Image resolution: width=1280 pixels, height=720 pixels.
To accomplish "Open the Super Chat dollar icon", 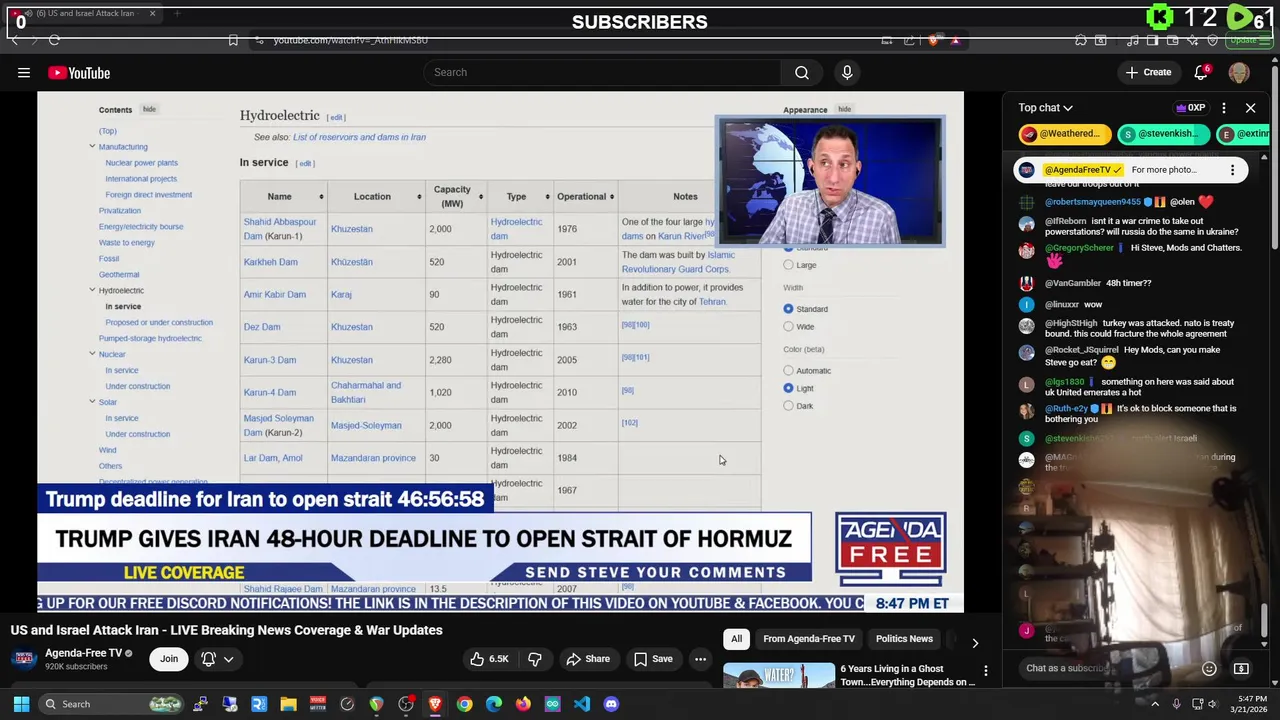I will click(1241, 668).
